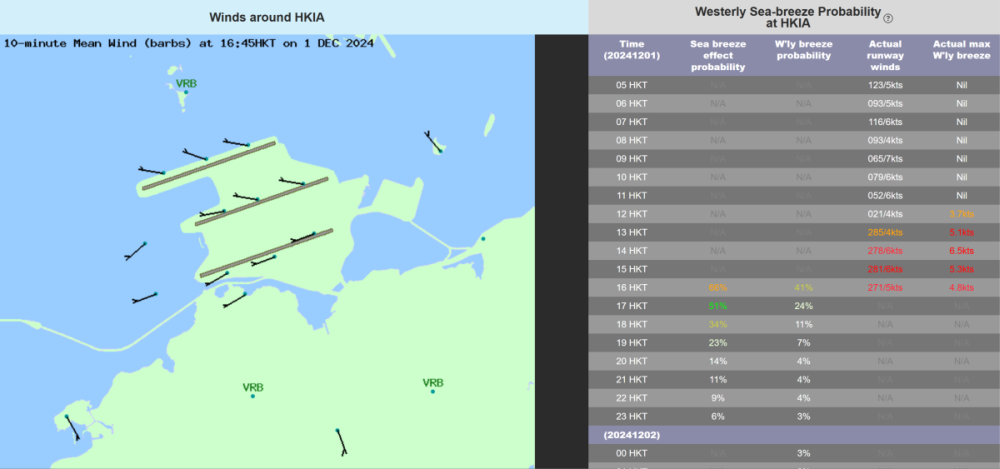Image resolution: width=1000 pixels, height=469 pixels.
Task: Click the station dot on the map's far right
Action: pos(483,239)
